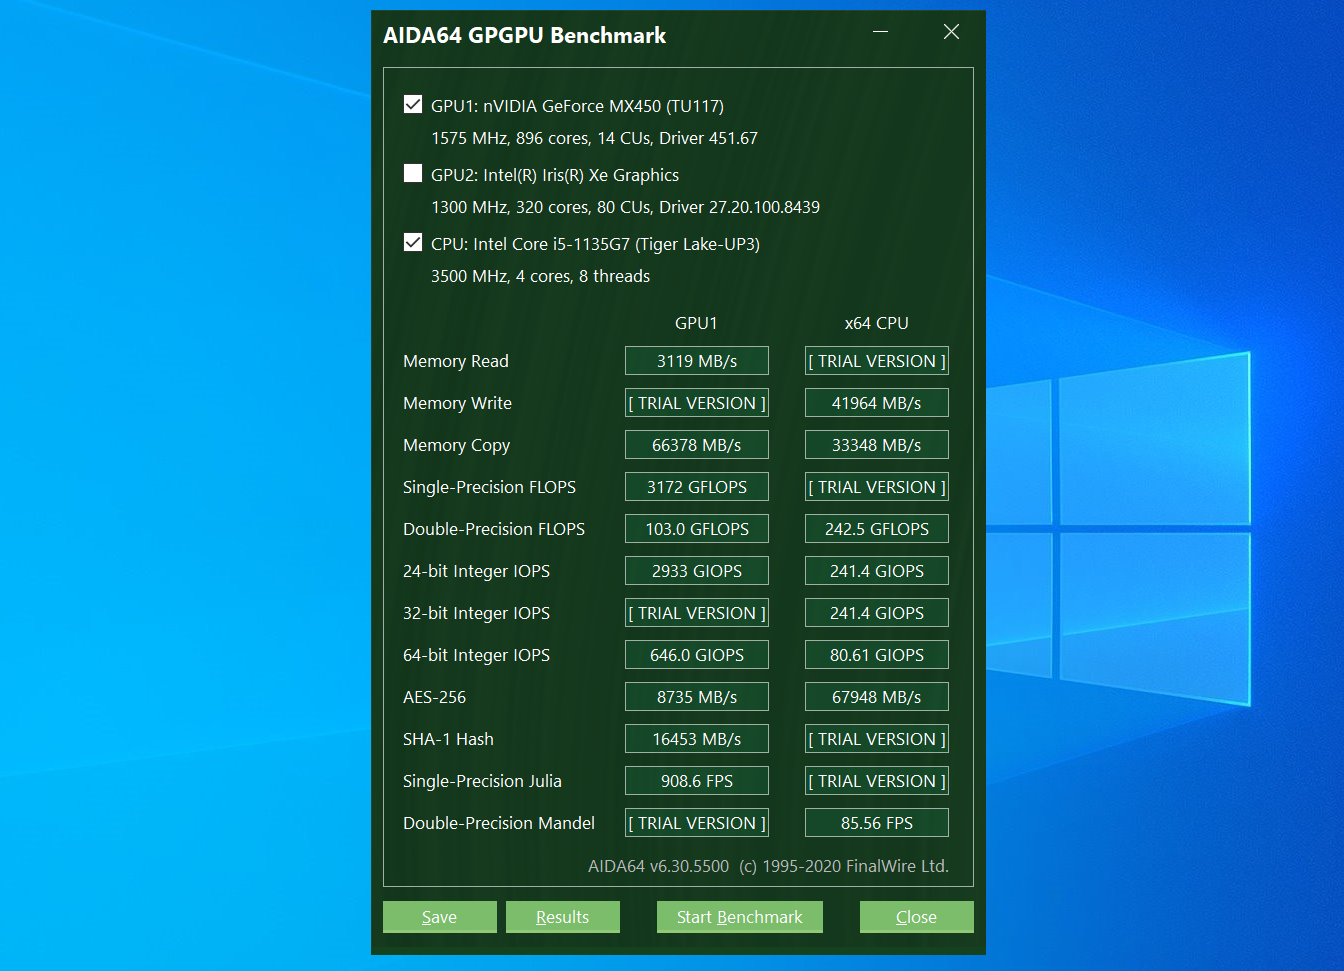The height and width of the screenshot is (971, 1344).
Task: Click GPU2 details text 1300 MHz, 320 cores
Action: 625,207
